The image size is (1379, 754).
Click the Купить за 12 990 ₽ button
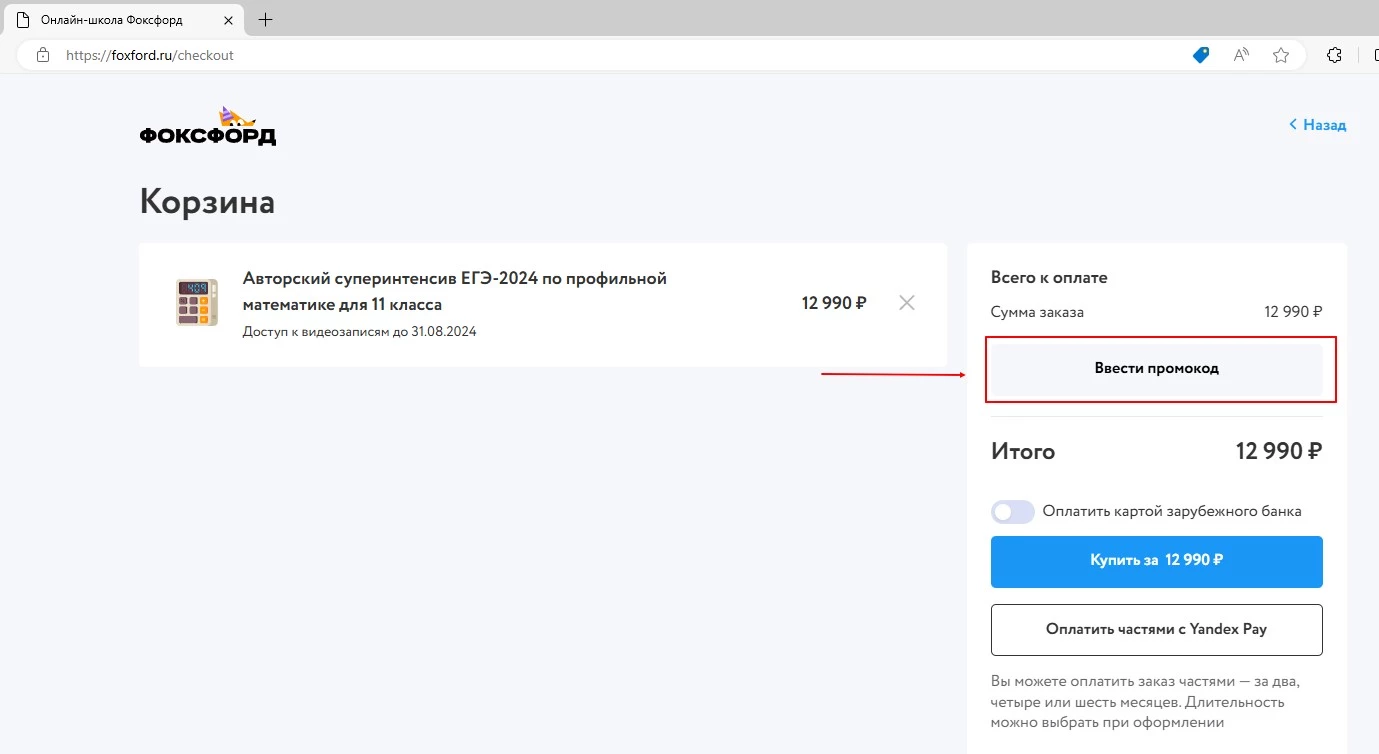[1157, 561]
